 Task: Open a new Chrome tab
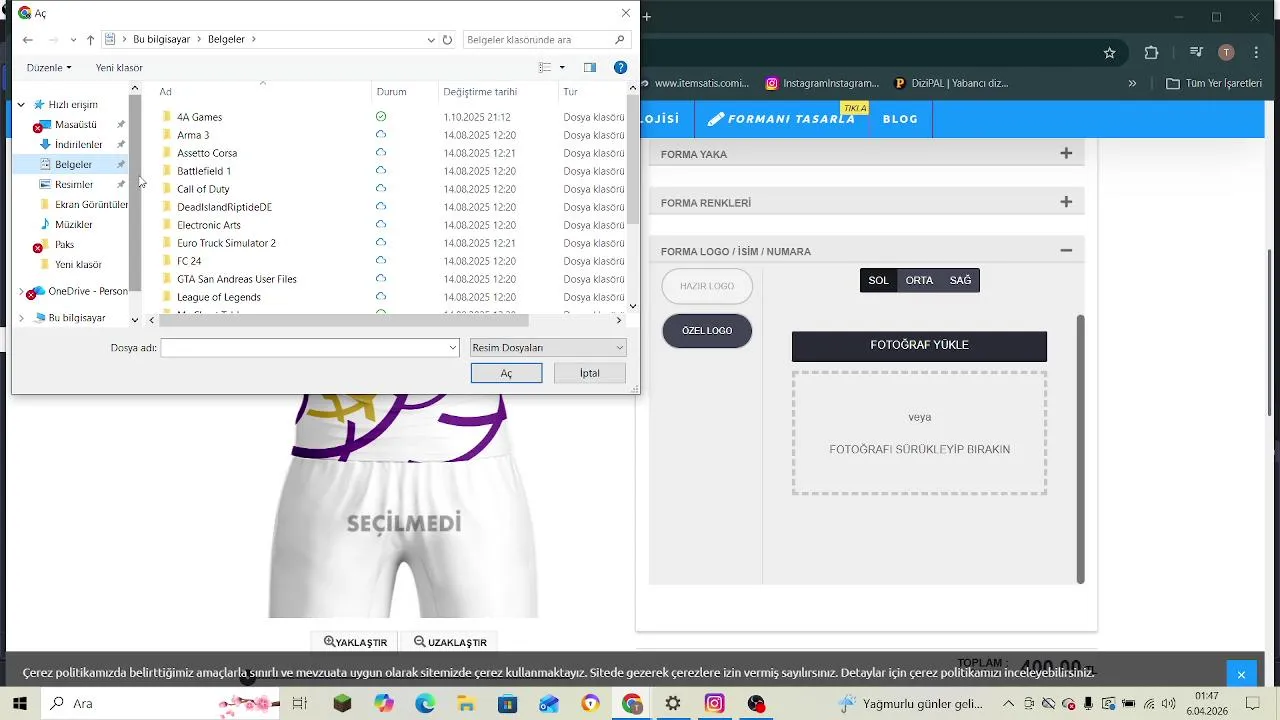(647, 17)
